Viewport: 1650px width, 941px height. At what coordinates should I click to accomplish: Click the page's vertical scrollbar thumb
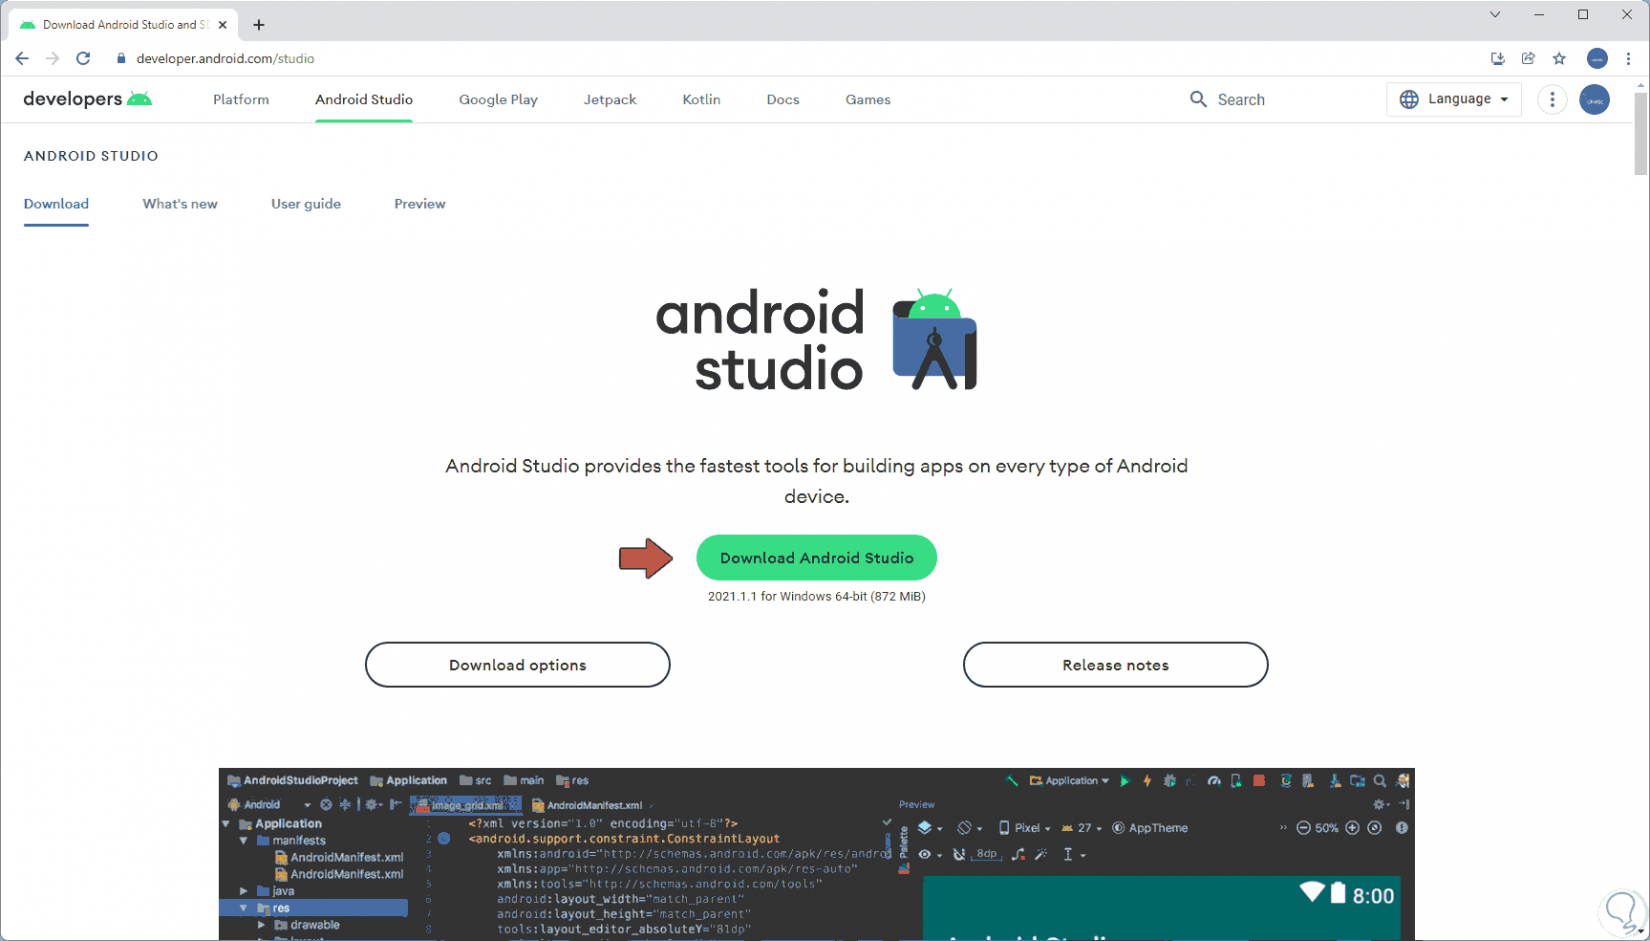click(1640, 135)
